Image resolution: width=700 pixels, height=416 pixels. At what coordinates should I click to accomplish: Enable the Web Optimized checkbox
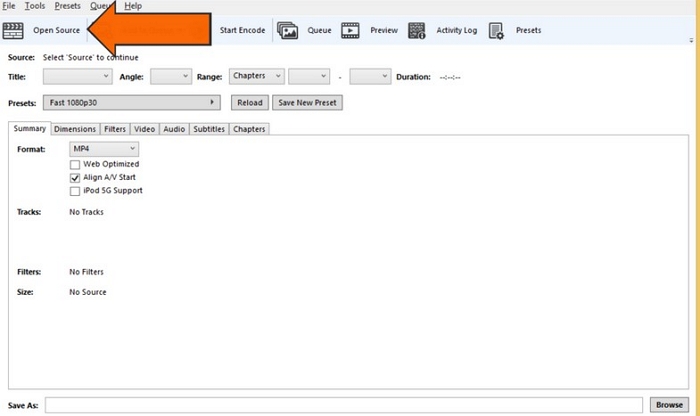(75, 164)
